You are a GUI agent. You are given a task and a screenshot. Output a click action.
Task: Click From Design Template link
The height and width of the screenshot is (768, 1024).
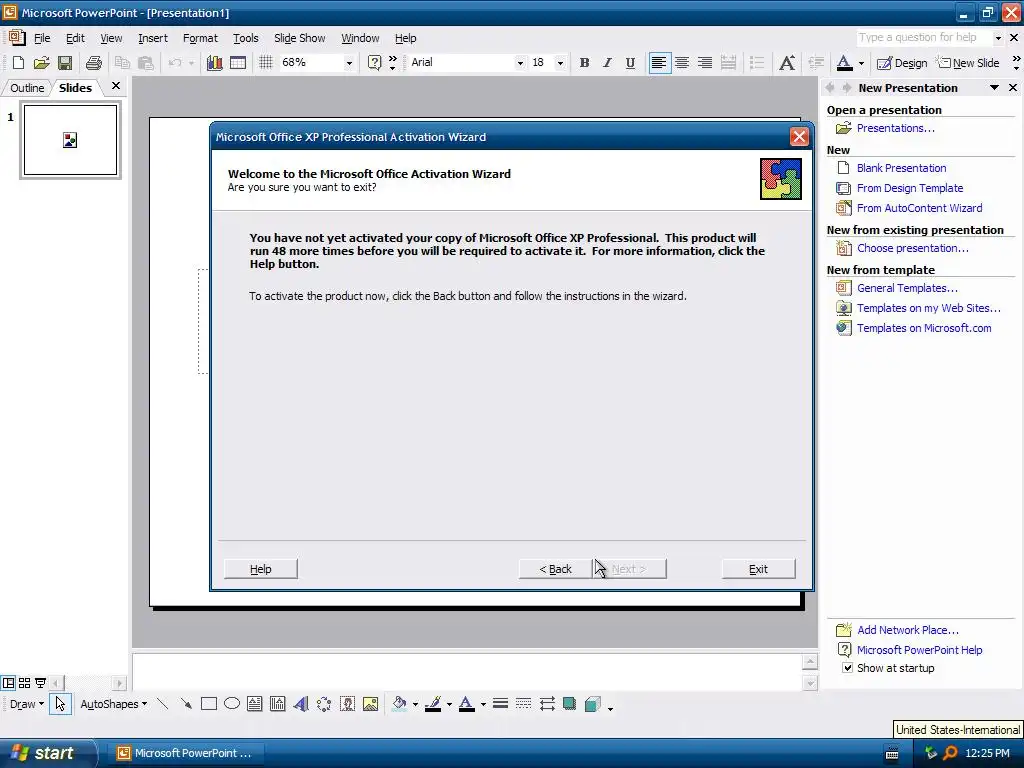pos(910,188)
